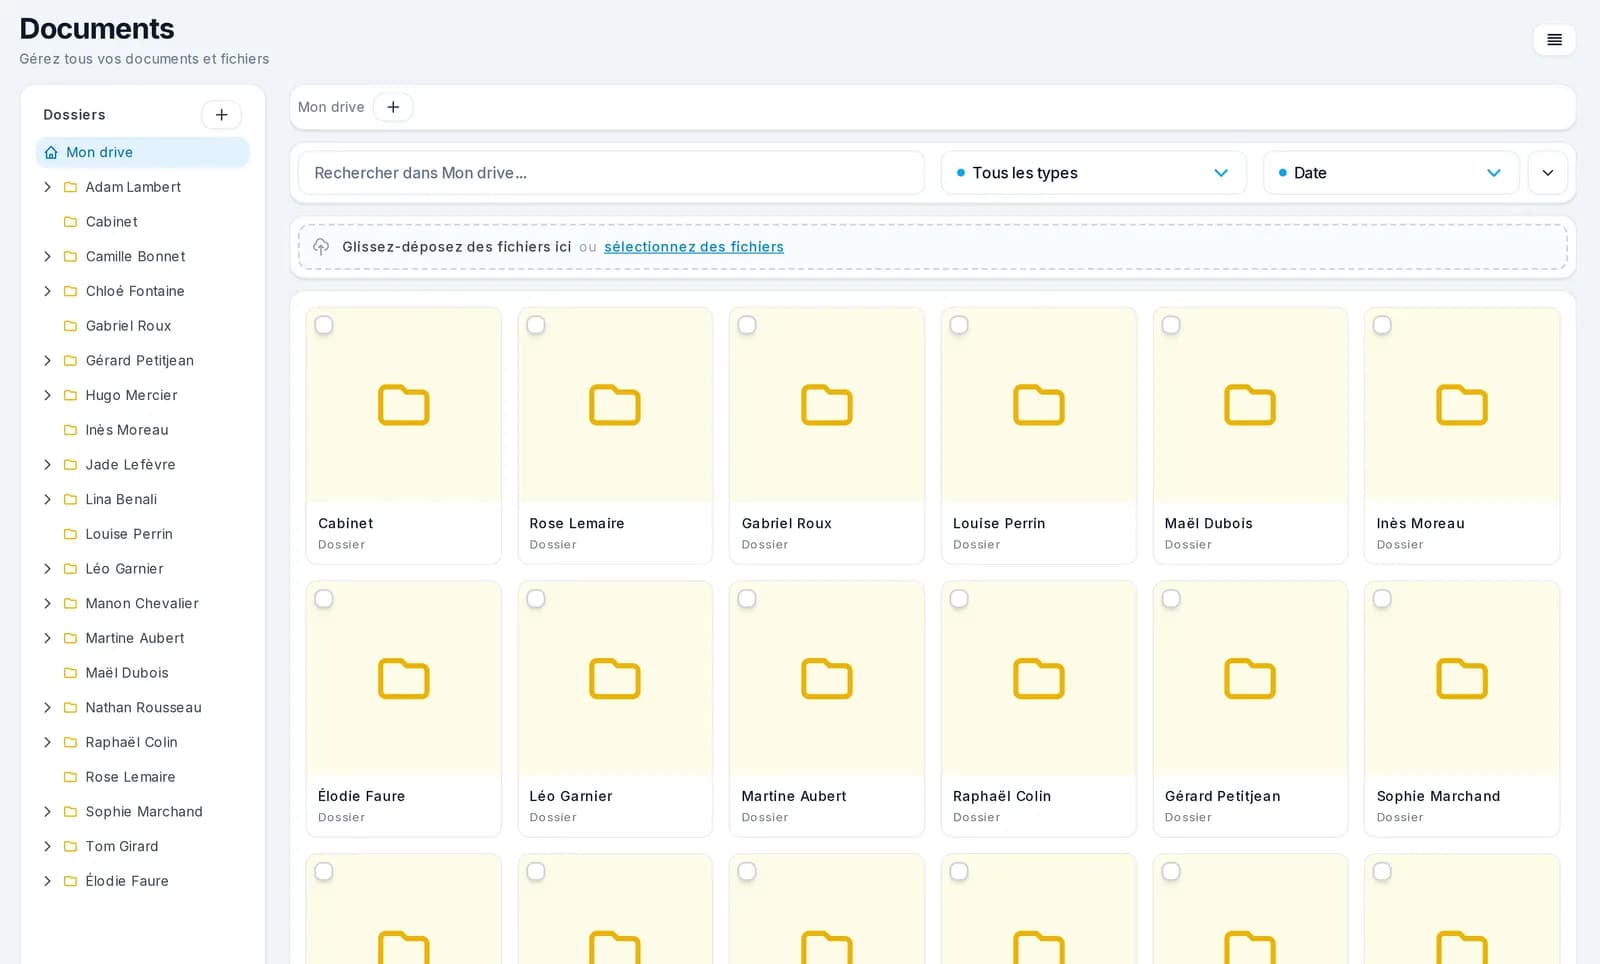Click the sélectionnez des fichiers link

tap(694, 247)
